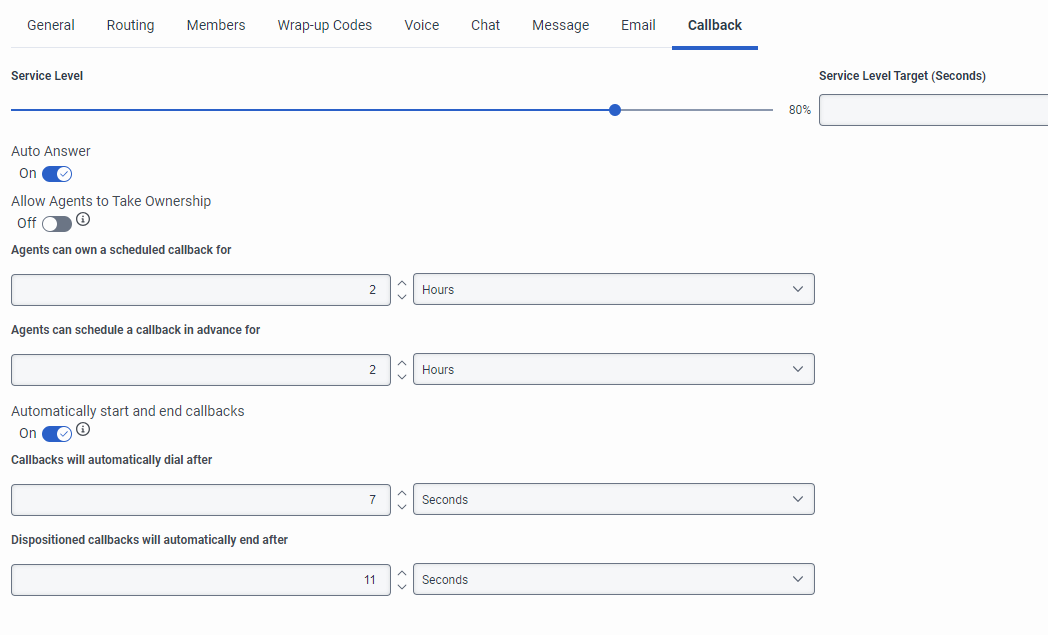Viewport: 1048px width, 635px height.
Task: Expand the dispositioned callbacks end unit dropdown
Action: [x=613, y=580]
